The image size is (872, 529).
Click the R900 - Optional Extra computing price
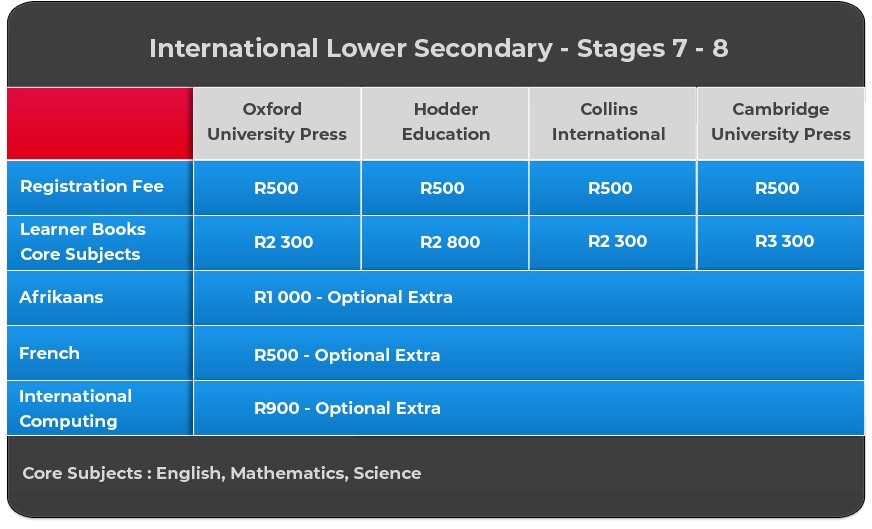coord(347,409)
